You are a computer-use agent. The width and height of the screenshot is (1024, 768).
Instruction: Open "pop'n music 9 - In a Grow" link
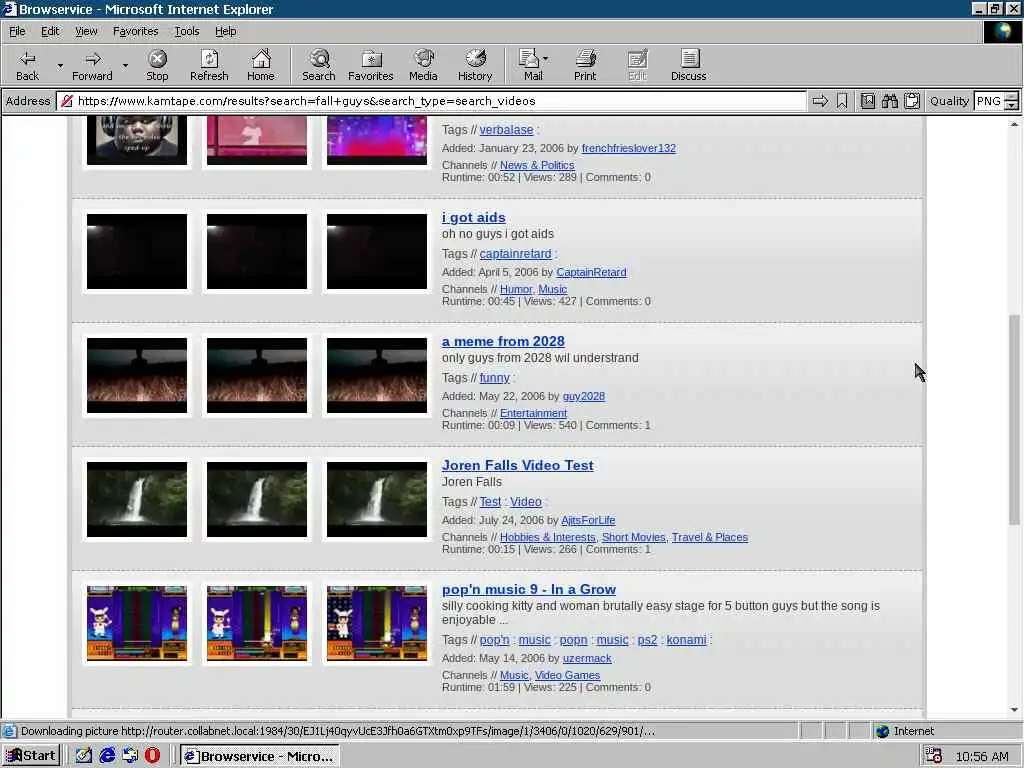528,590
